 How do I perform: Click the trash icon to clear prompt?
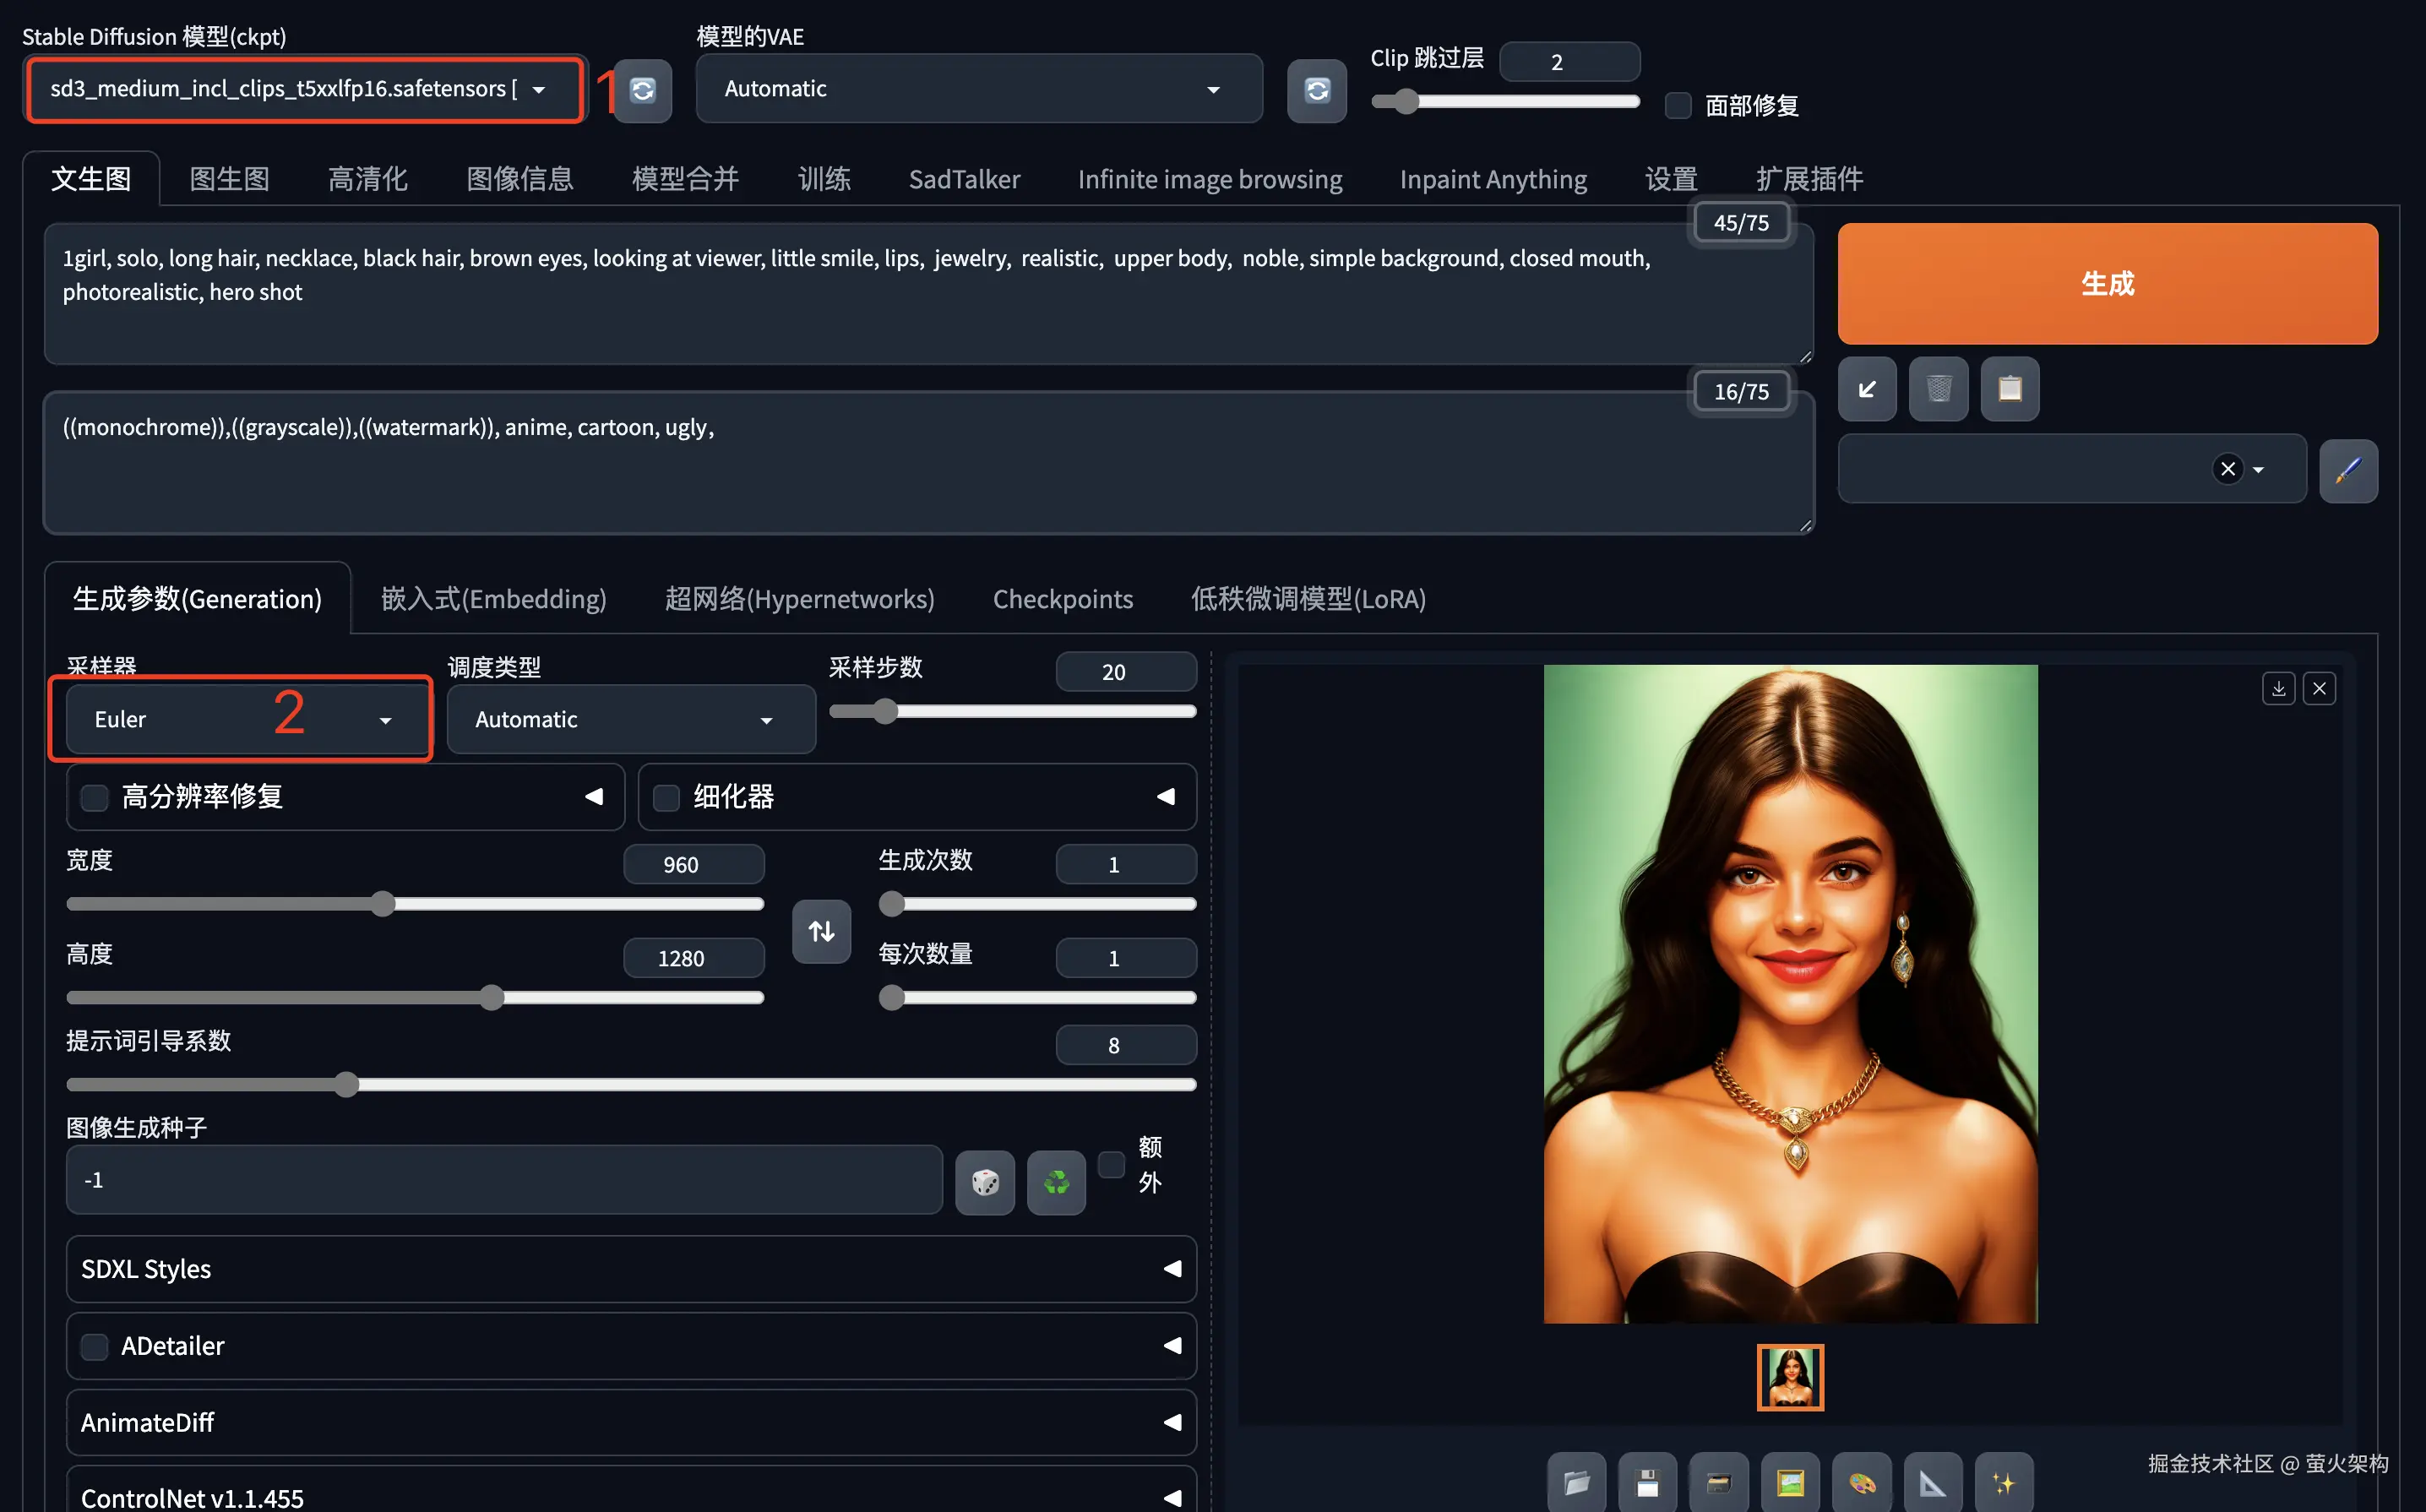[1938, 389]
